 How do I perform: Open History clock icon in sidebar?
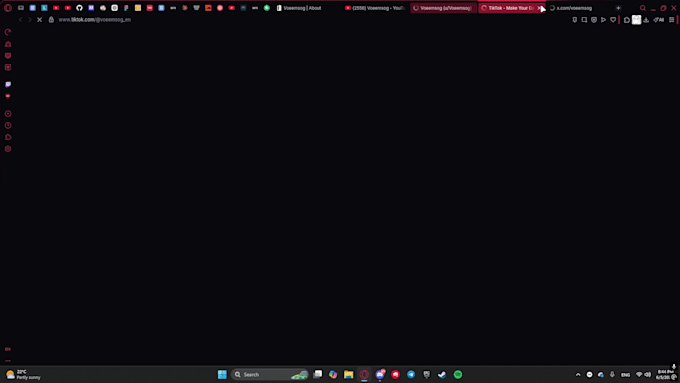[x=8, y=125]
